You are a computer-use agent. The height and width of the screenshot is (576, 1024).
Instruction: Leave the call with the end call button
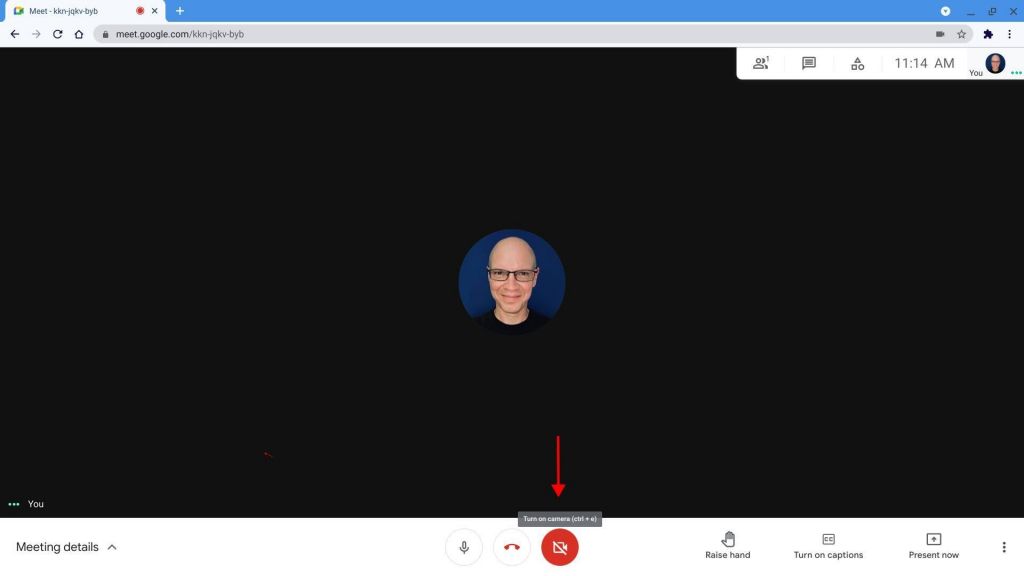pos(511,547)
